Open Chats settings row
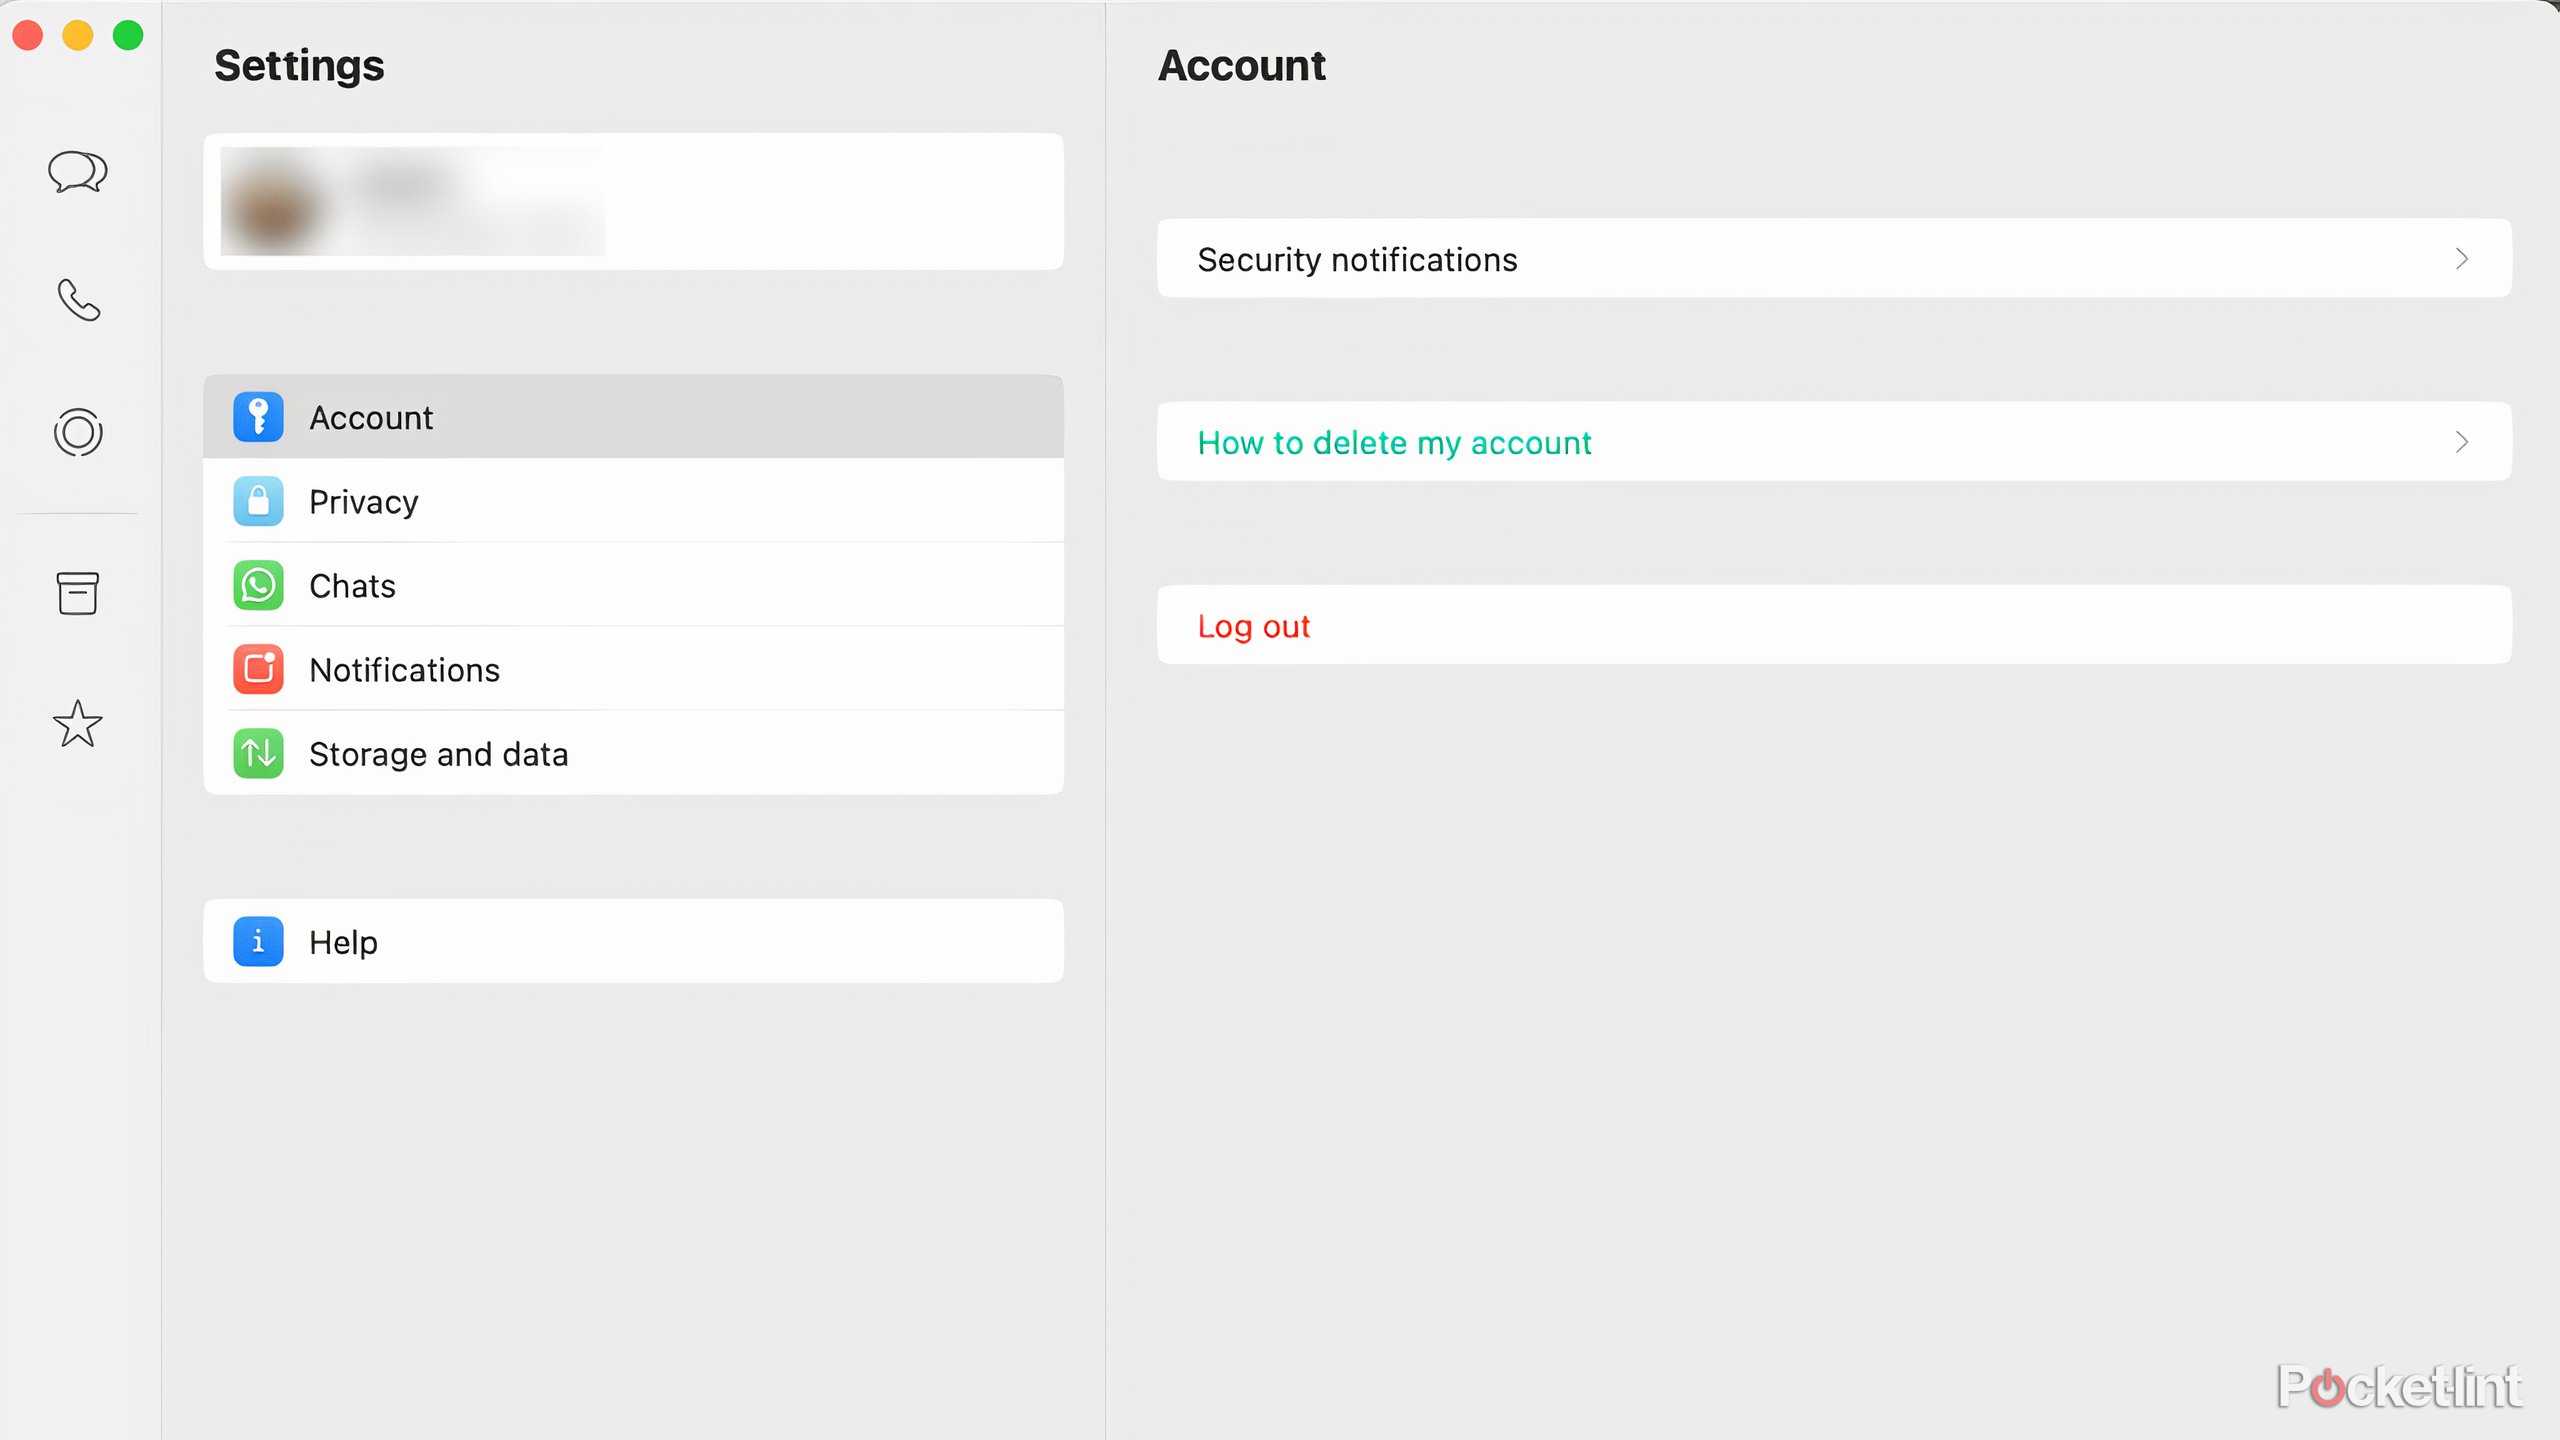Image resolution: width=2560 pixels, height=1440 pixels. pos(633,585)
